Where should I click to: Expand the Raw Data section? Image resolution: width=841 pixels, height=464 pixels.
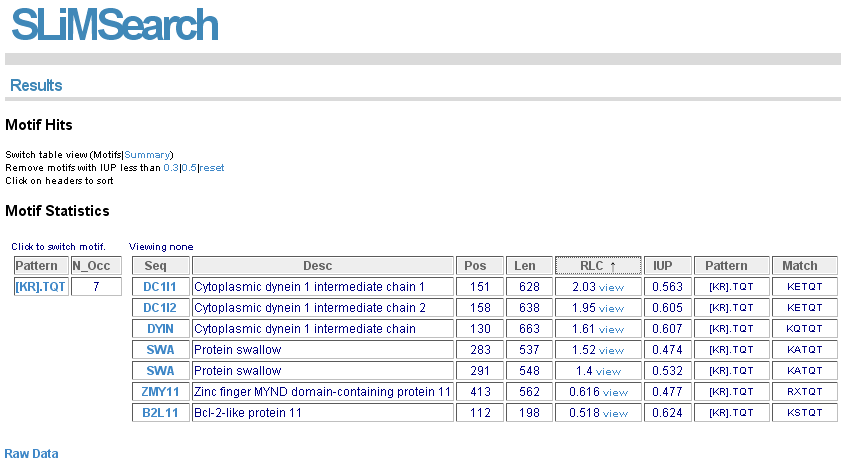(31, 454)
